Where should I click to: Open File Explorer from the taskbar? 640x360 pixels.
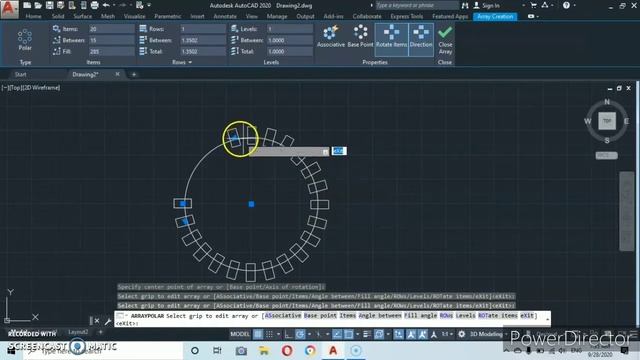click(x=264, y=351)
